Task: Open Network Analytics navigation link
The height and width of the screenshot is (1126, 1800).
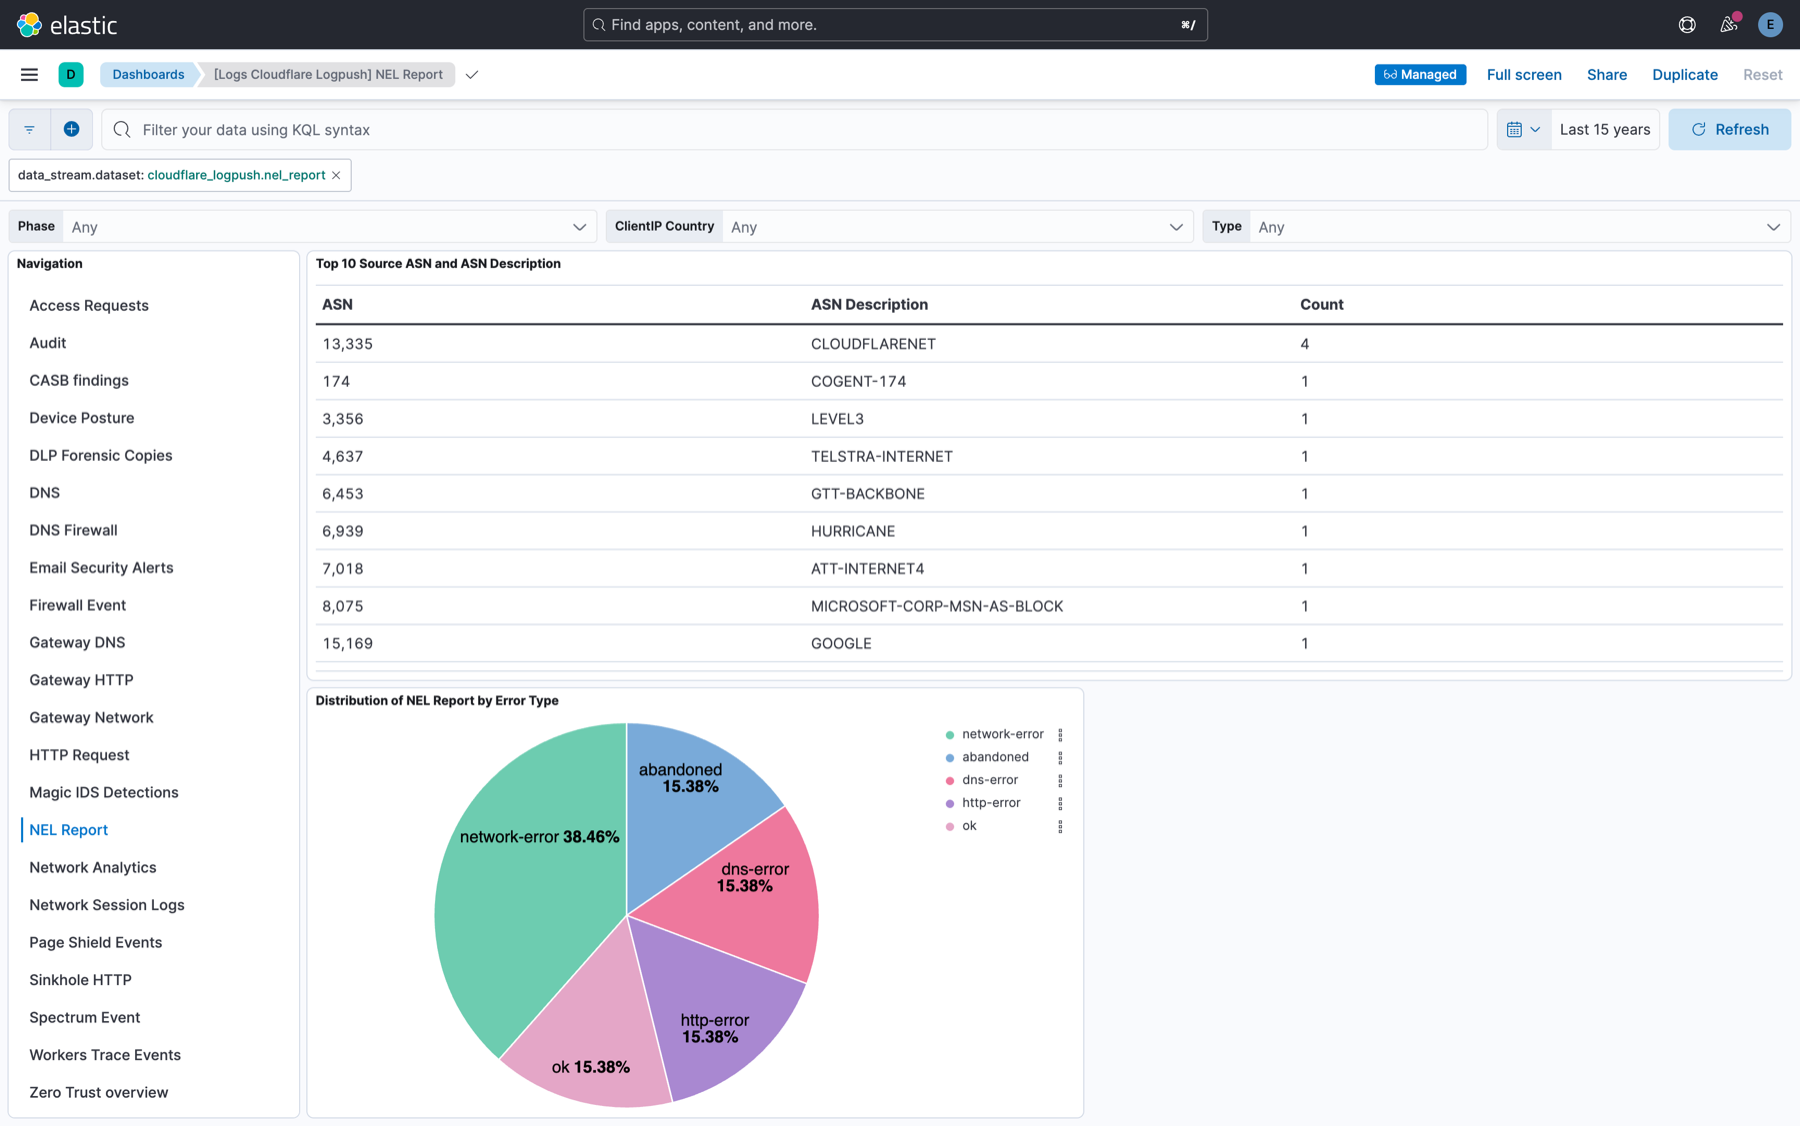Action: pos(93,868)
